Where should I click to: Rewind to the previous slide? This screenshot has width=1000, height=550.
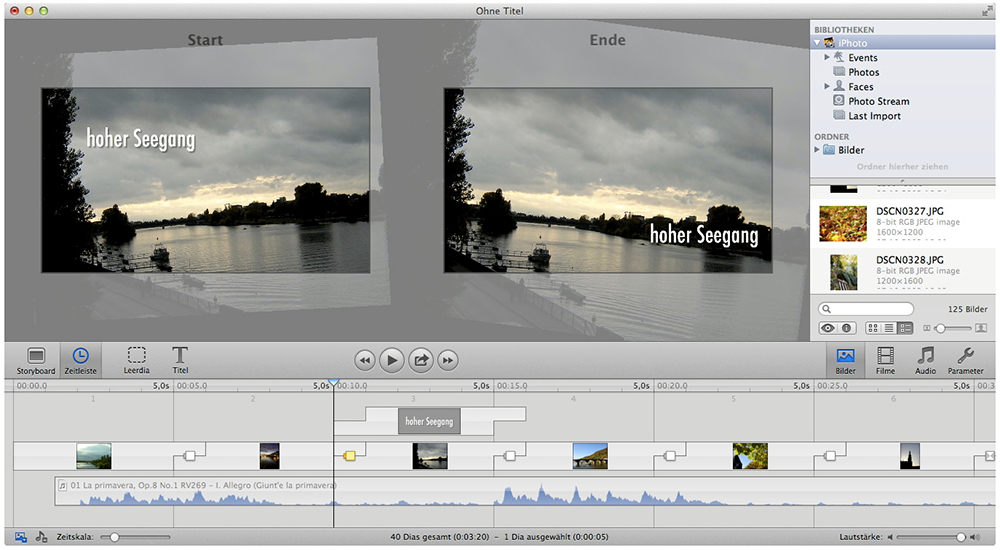pos(365,360)
